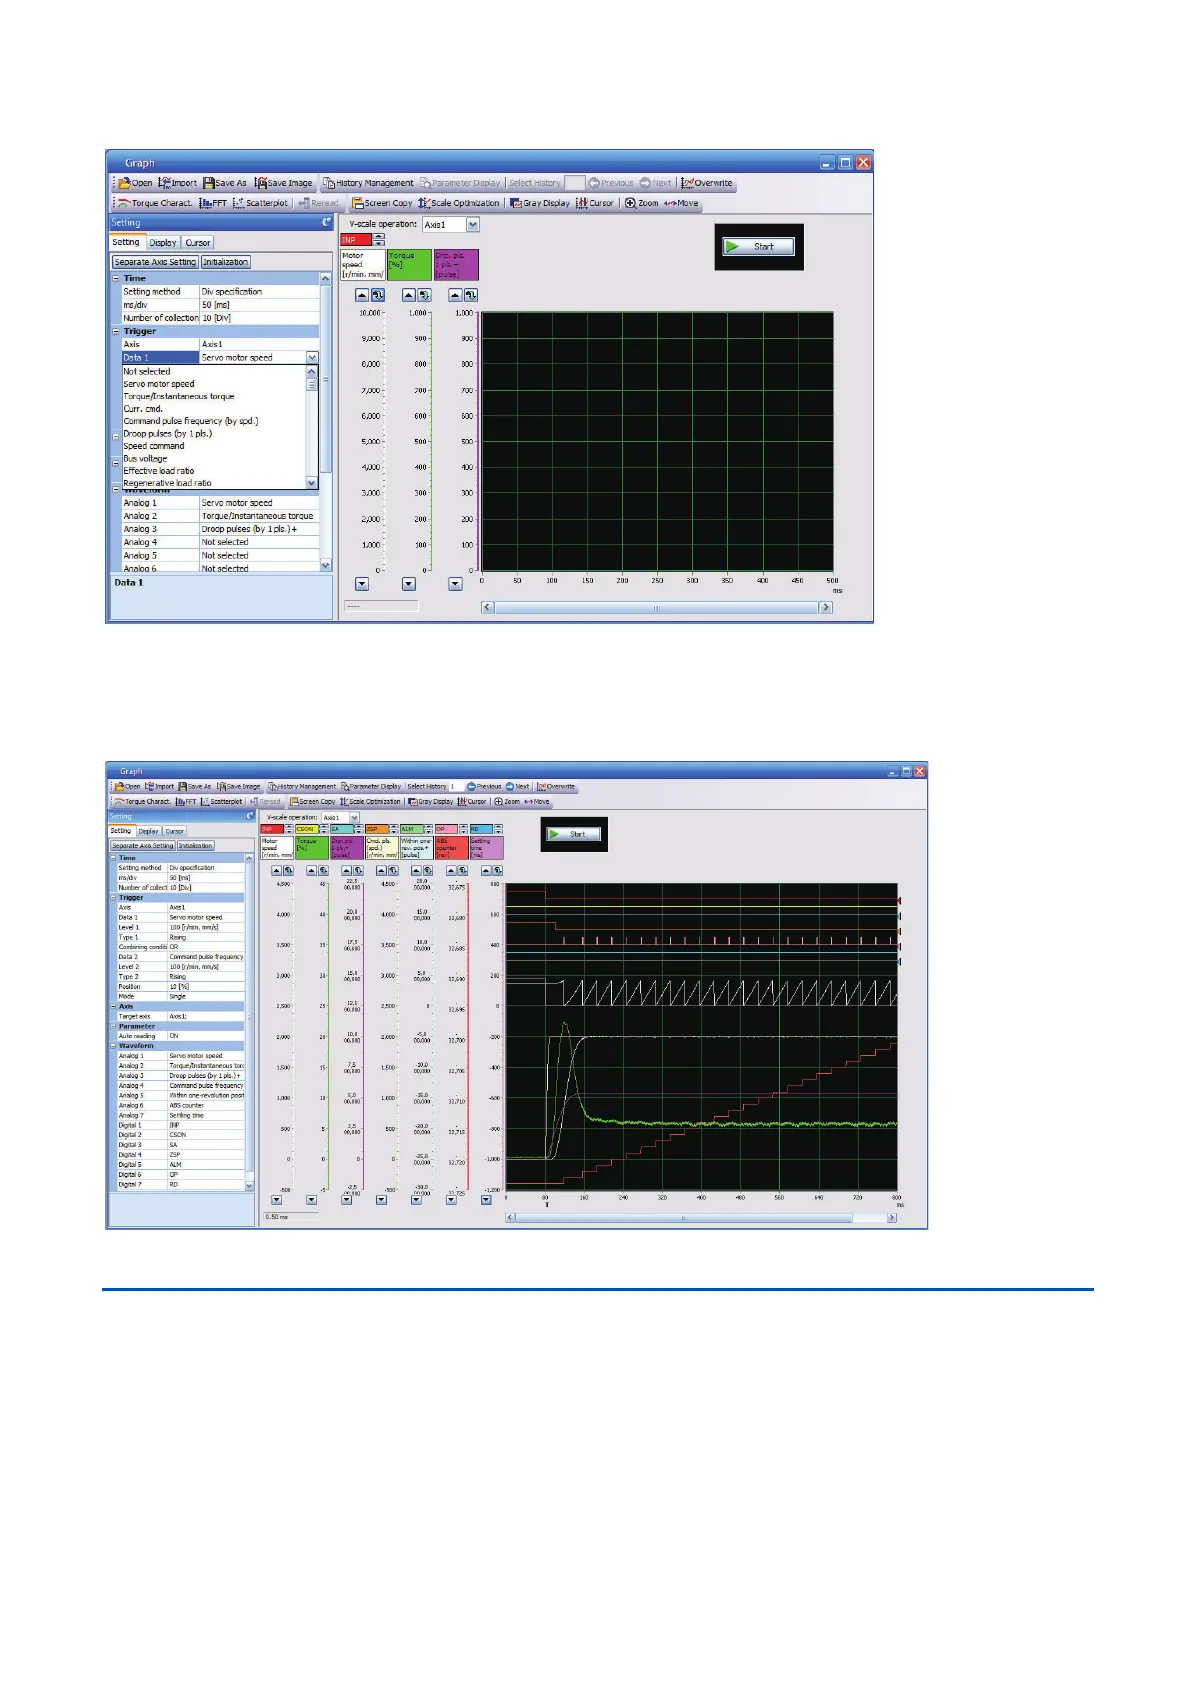Screen dimensions: 1190x1684
Task: Click INP digital channel stepper, upper window
Action: tap(378, 240)
